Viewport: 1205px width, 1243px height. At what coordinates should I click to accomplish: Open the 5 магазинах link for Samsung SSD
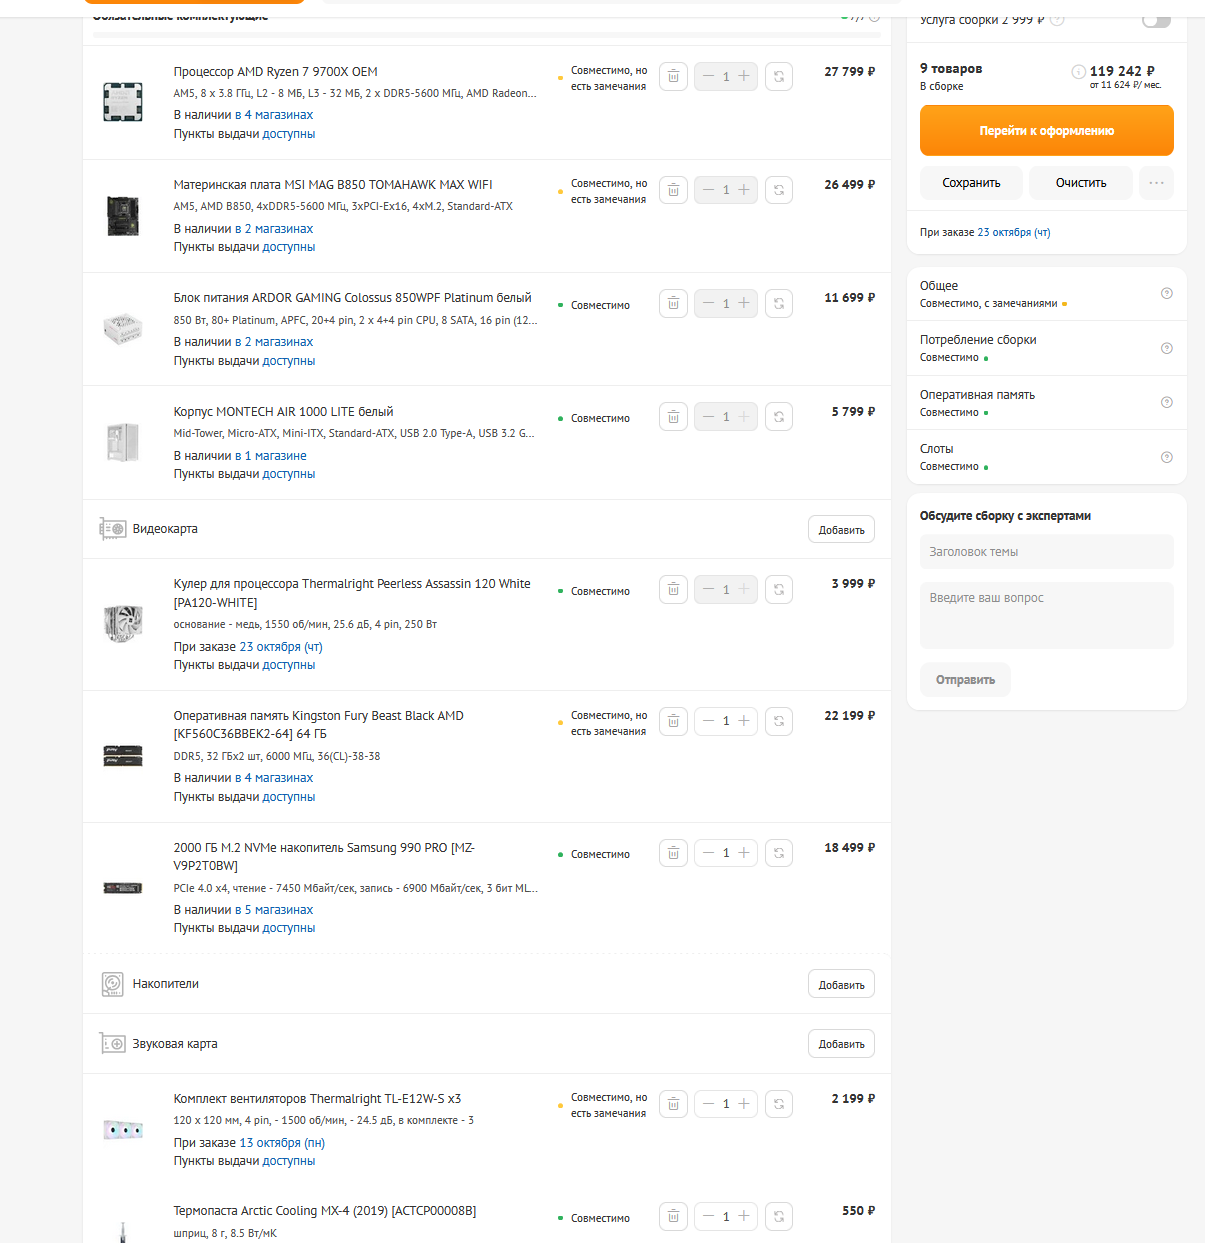pos(274,910)
